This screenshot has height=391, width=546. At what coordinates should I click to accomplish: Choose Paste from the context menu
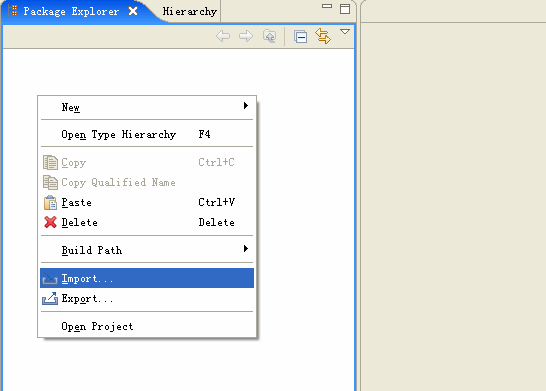click(x=147, y=203)
